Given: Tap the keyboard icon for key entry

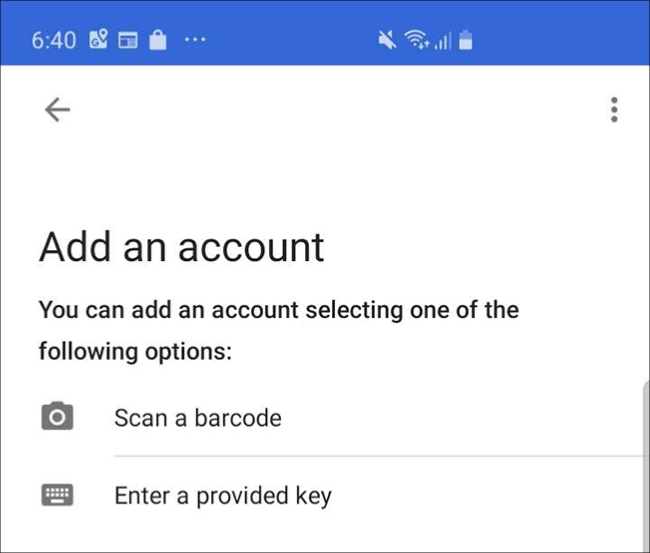Looking at the screenshot, I should coord(57,494).
